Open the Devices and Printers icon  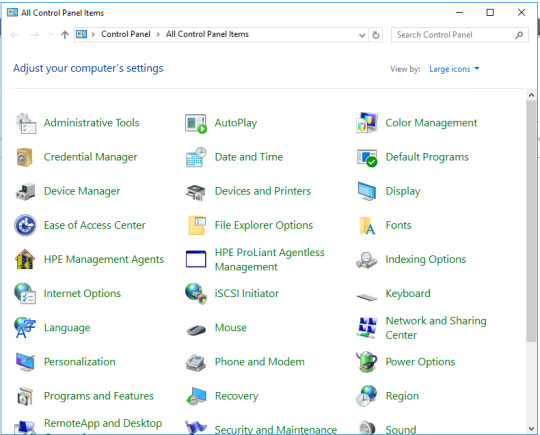coord(196,192)
